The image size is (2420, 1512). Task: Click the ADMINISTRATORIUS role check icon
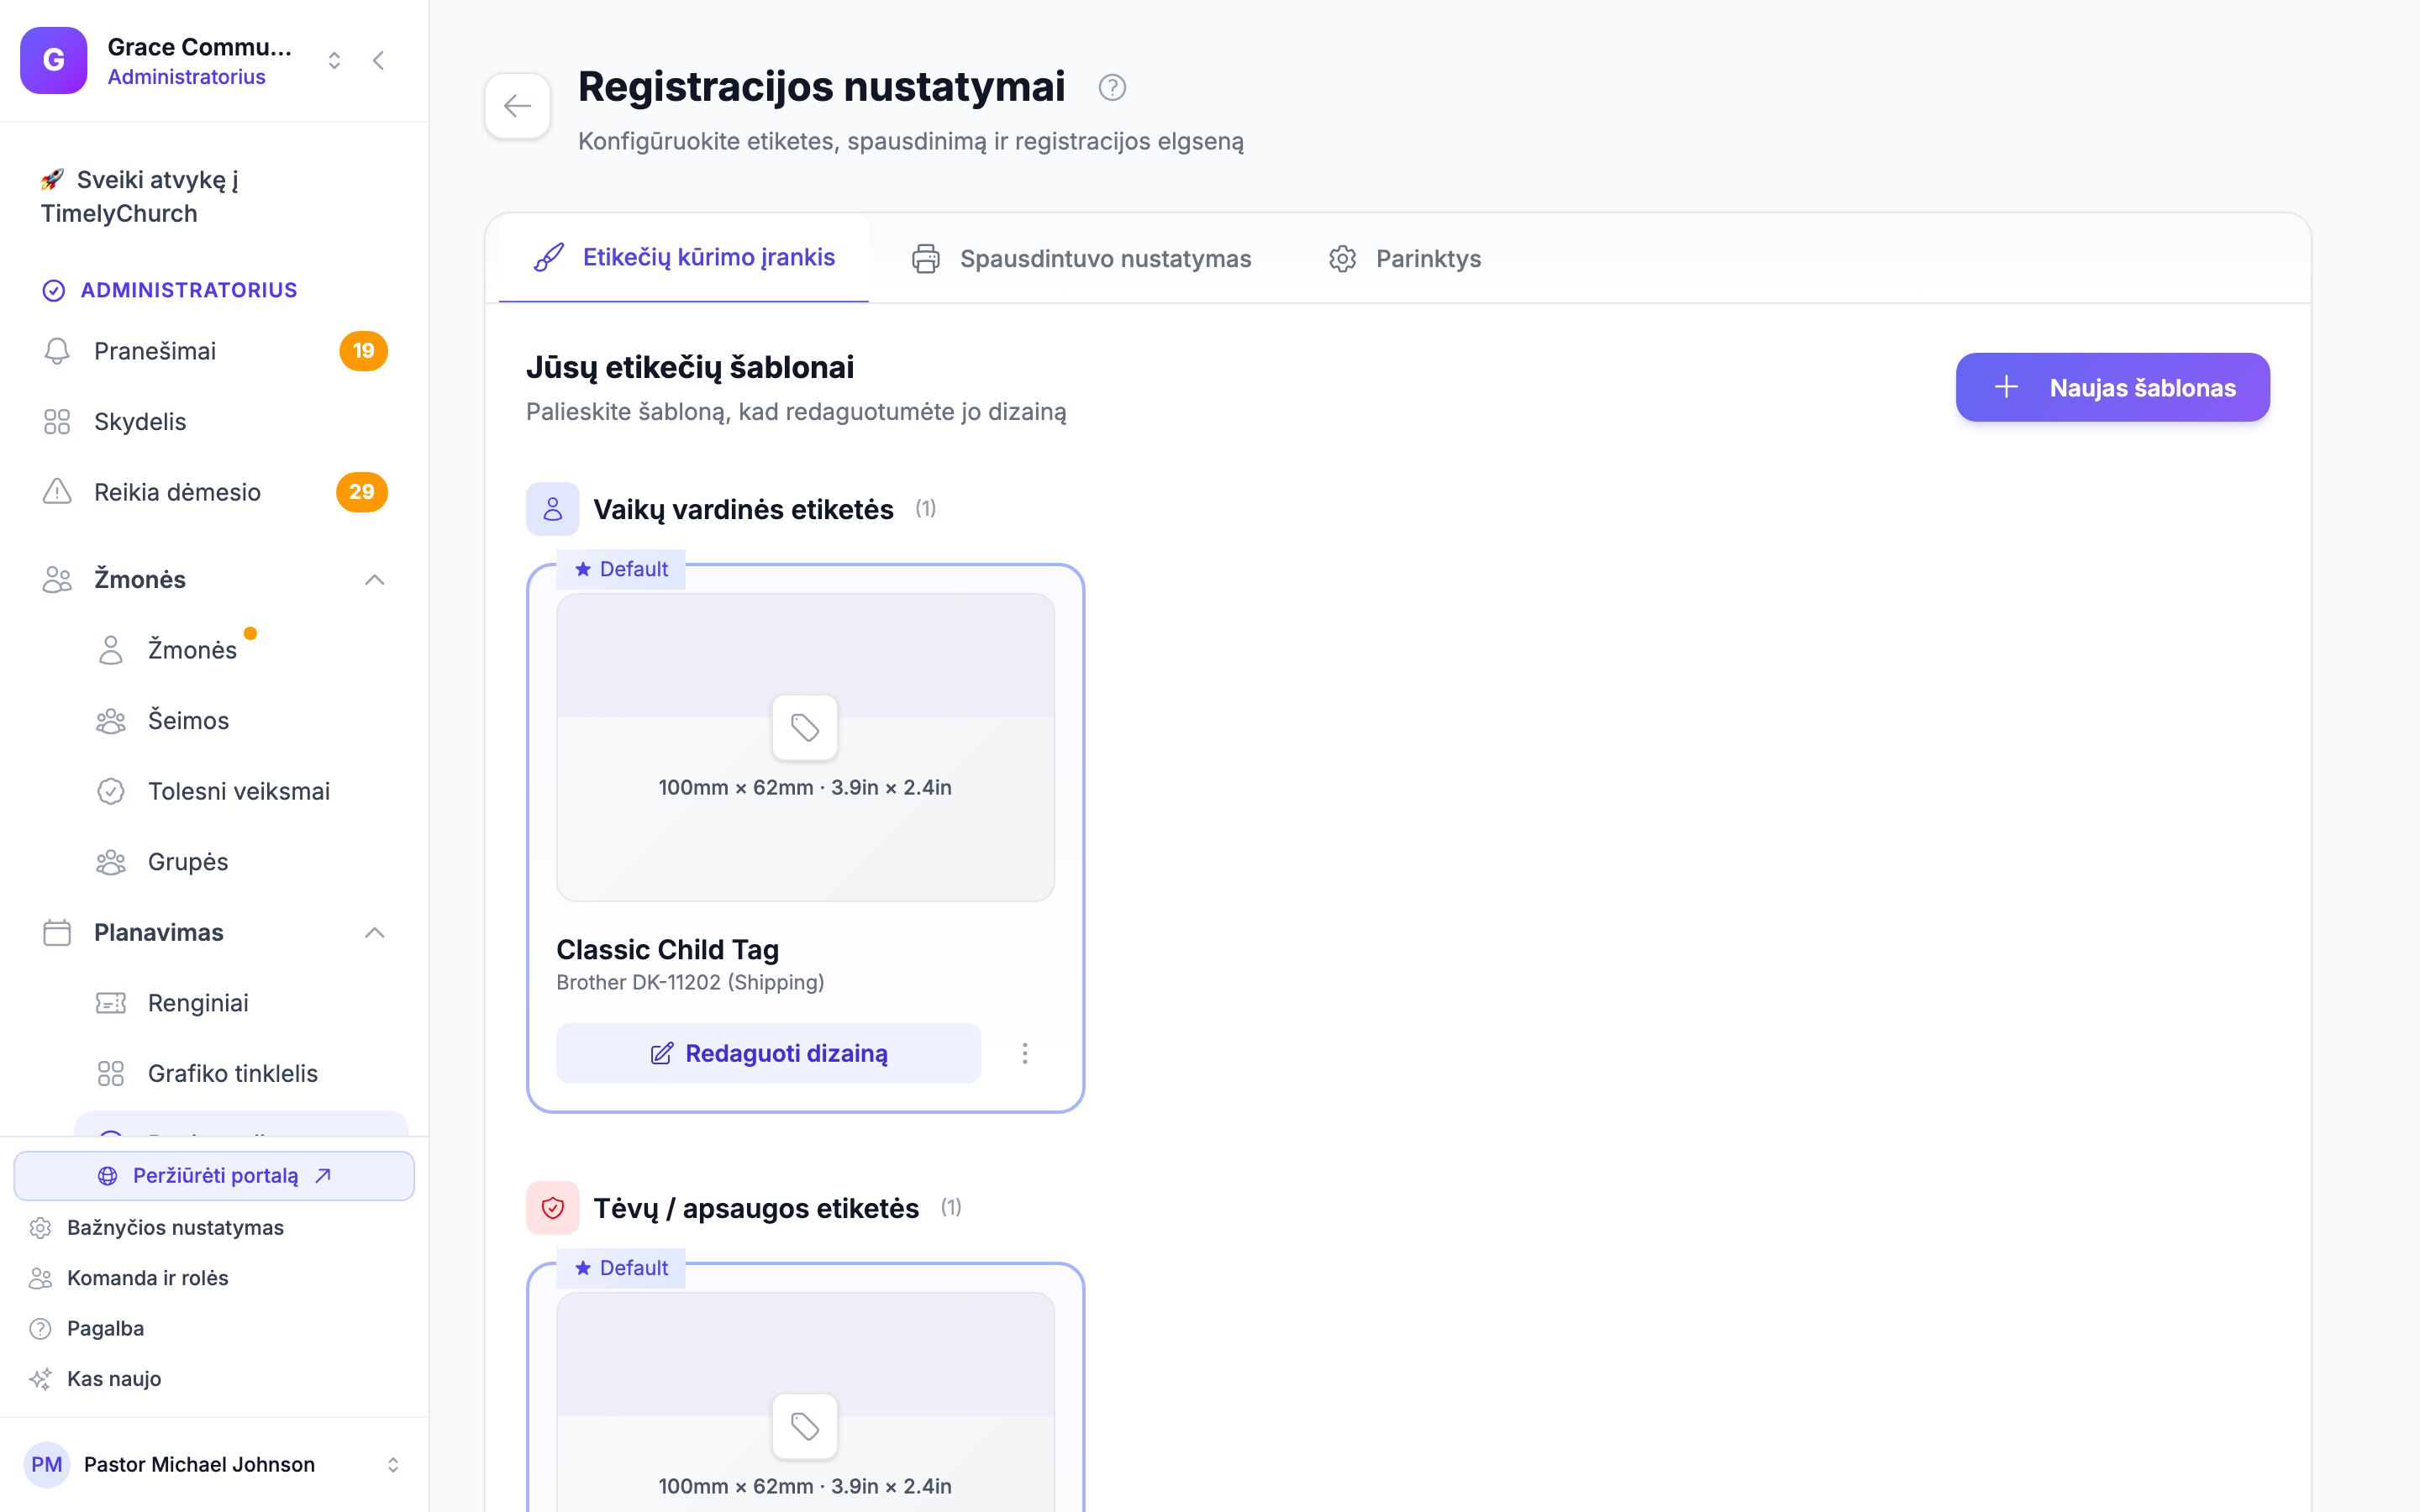point(54,290)
